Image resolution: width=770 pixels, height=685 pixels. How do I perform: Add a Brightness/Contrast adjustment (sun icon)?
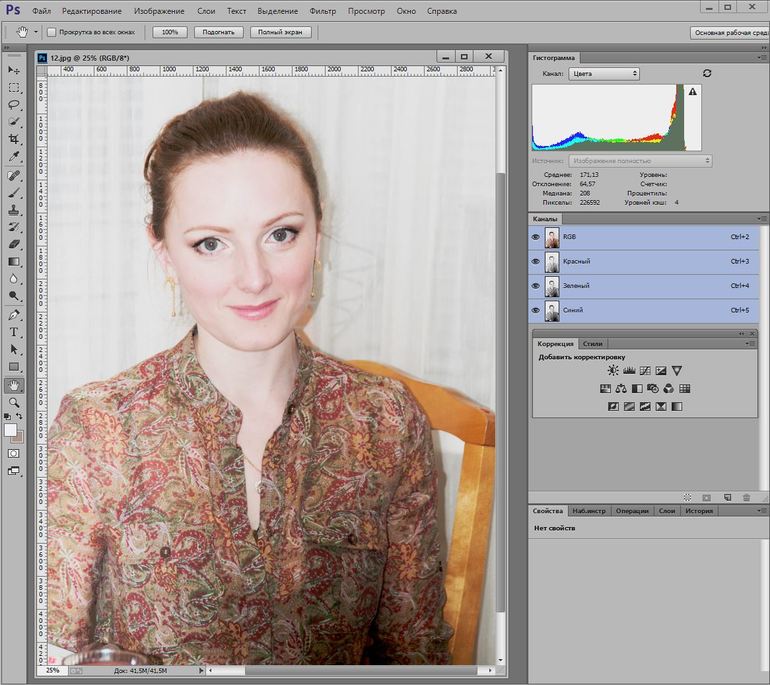pyautogui.click(x=612, y=371)
